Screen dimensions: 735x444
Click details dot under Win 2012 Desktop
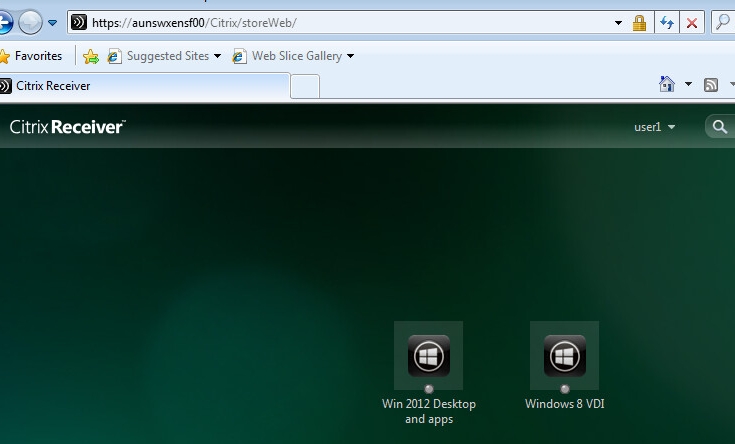[428, 389]
